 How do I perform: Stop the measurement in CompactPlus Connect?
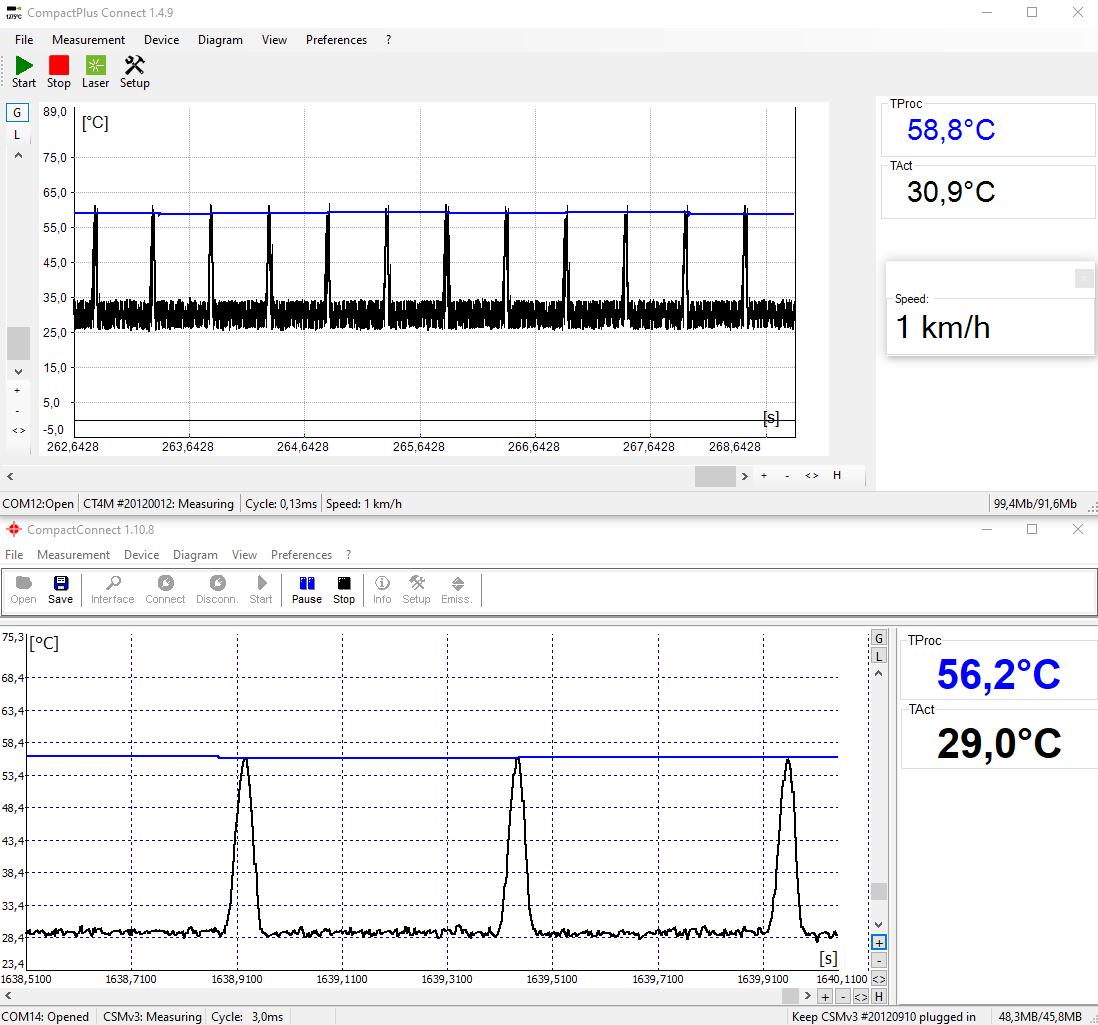tap(58, 70)
